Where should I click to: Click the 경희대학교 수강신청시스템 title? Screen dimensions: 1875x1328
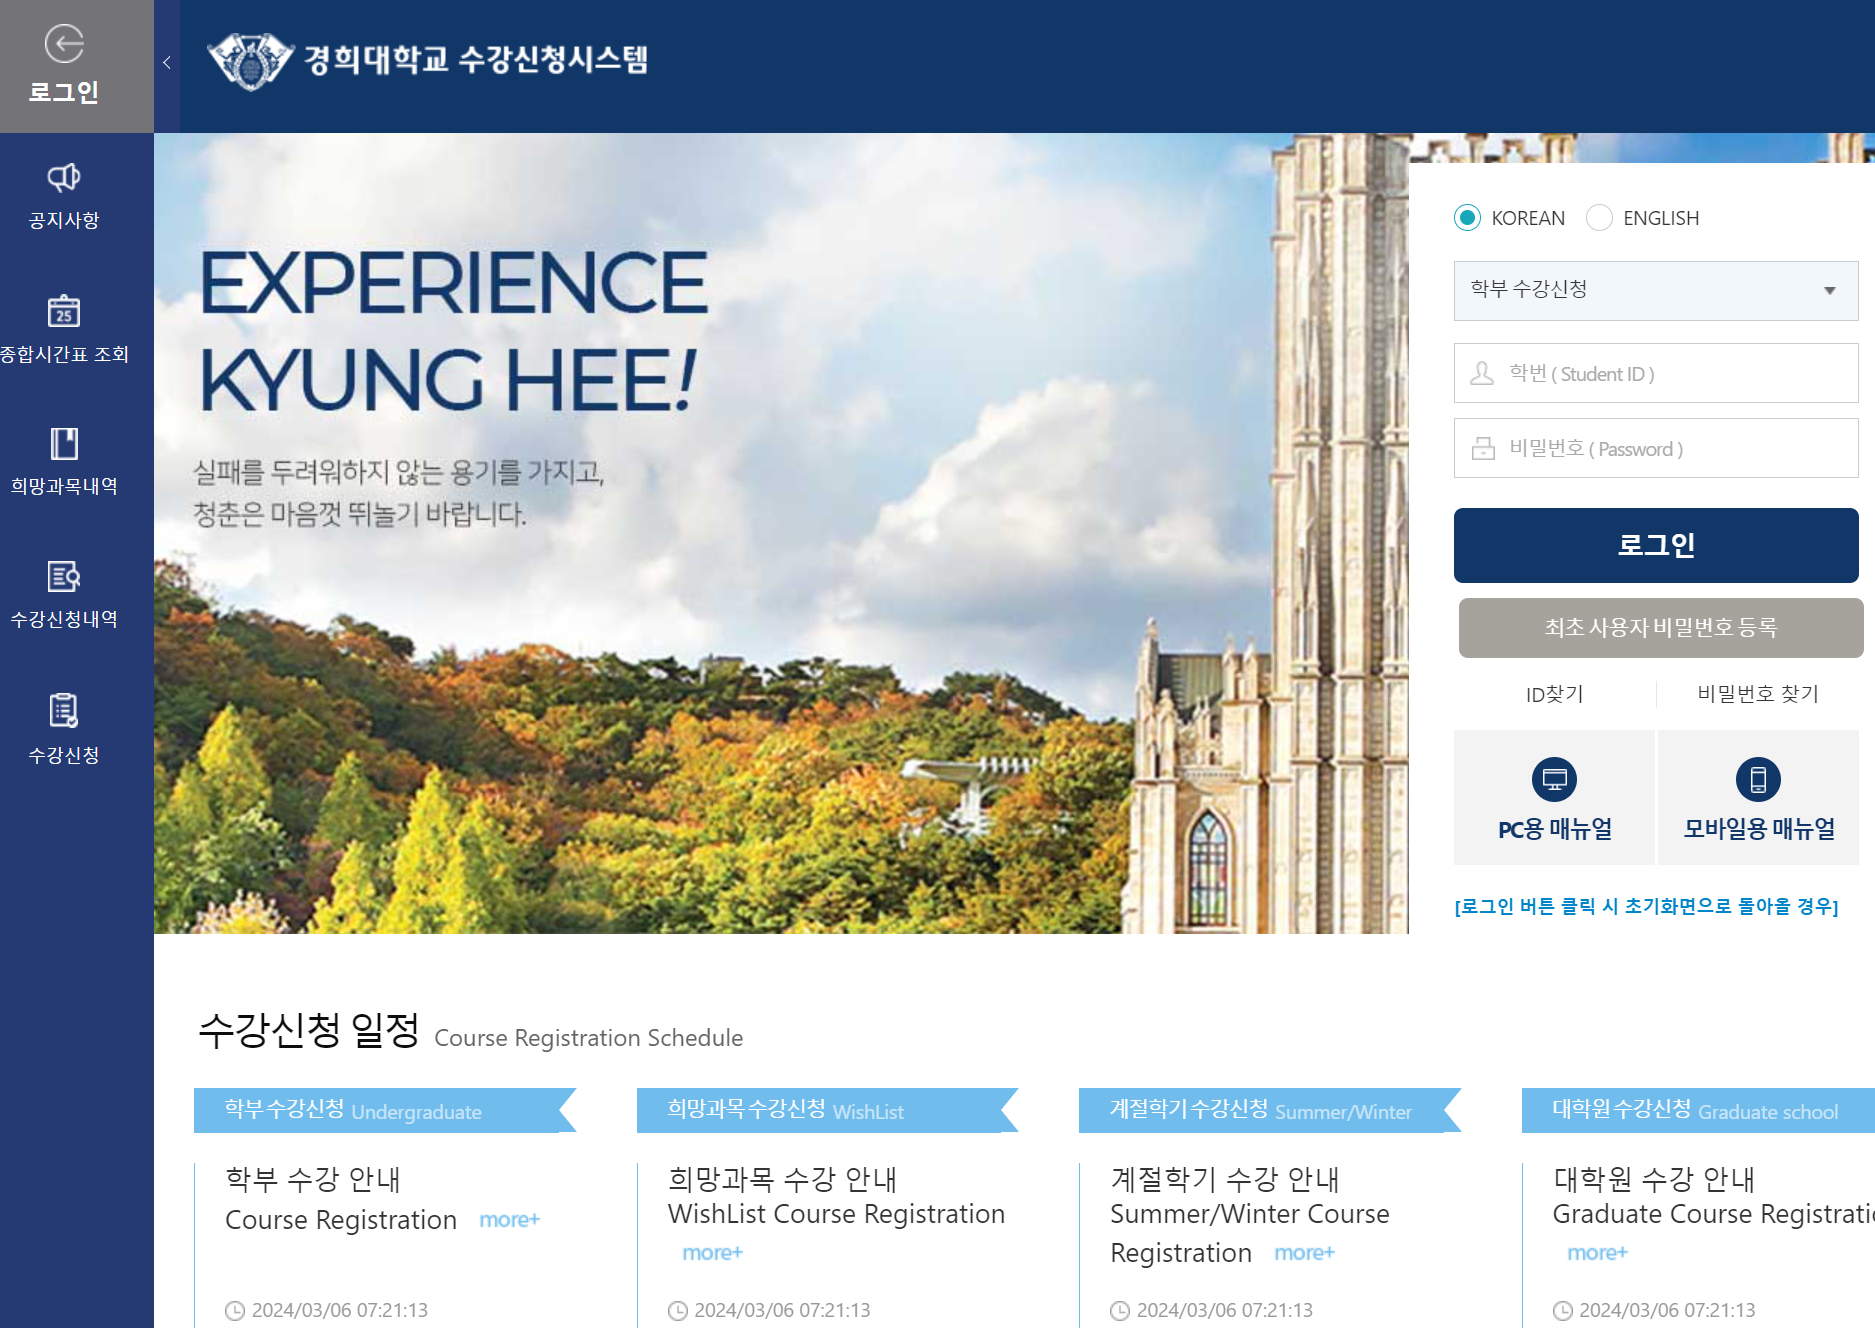476,59
